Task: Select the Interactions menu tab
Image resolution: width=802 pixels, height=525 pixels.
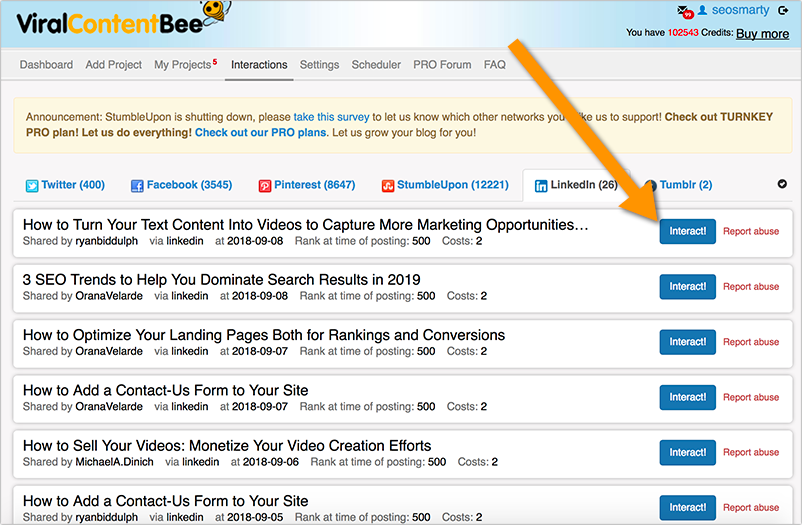Action: [259, 65]
